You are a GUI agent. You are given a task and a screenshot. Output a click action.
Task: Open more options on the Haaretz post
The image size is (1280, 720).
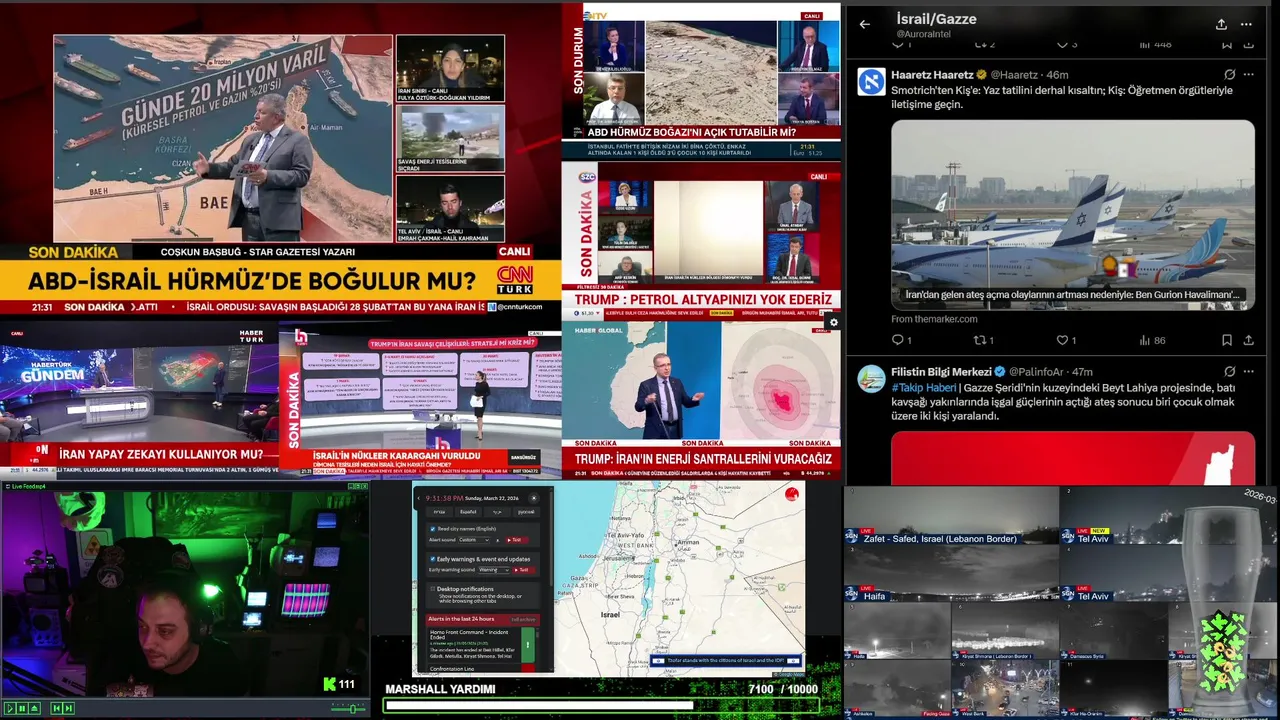[1249, 74]
